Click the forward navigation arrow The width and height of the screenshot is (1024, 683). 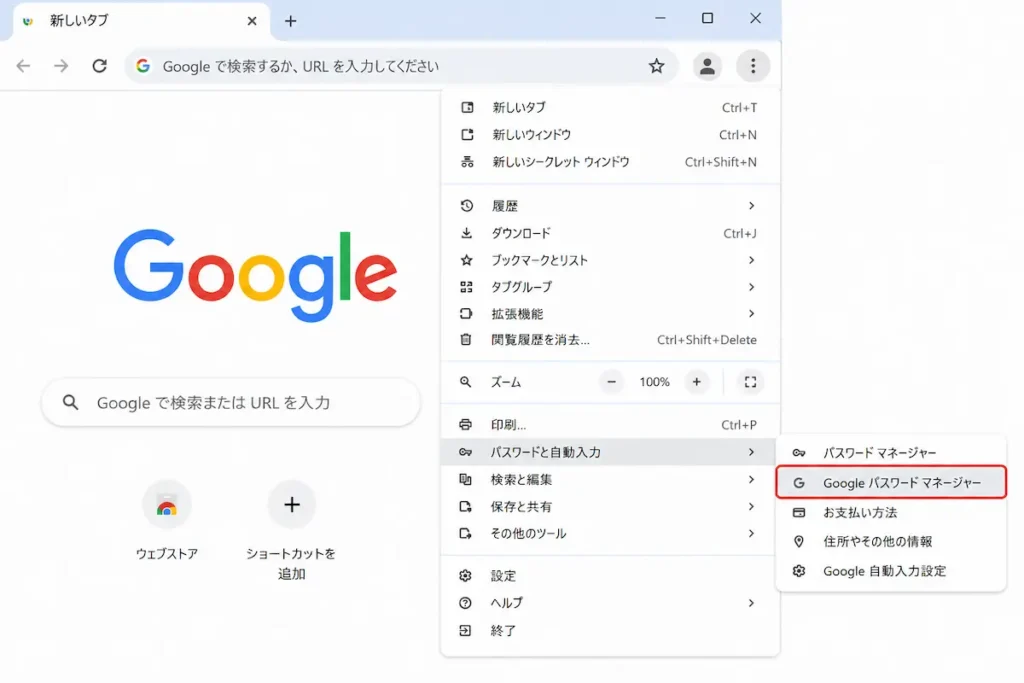(61, 66)
